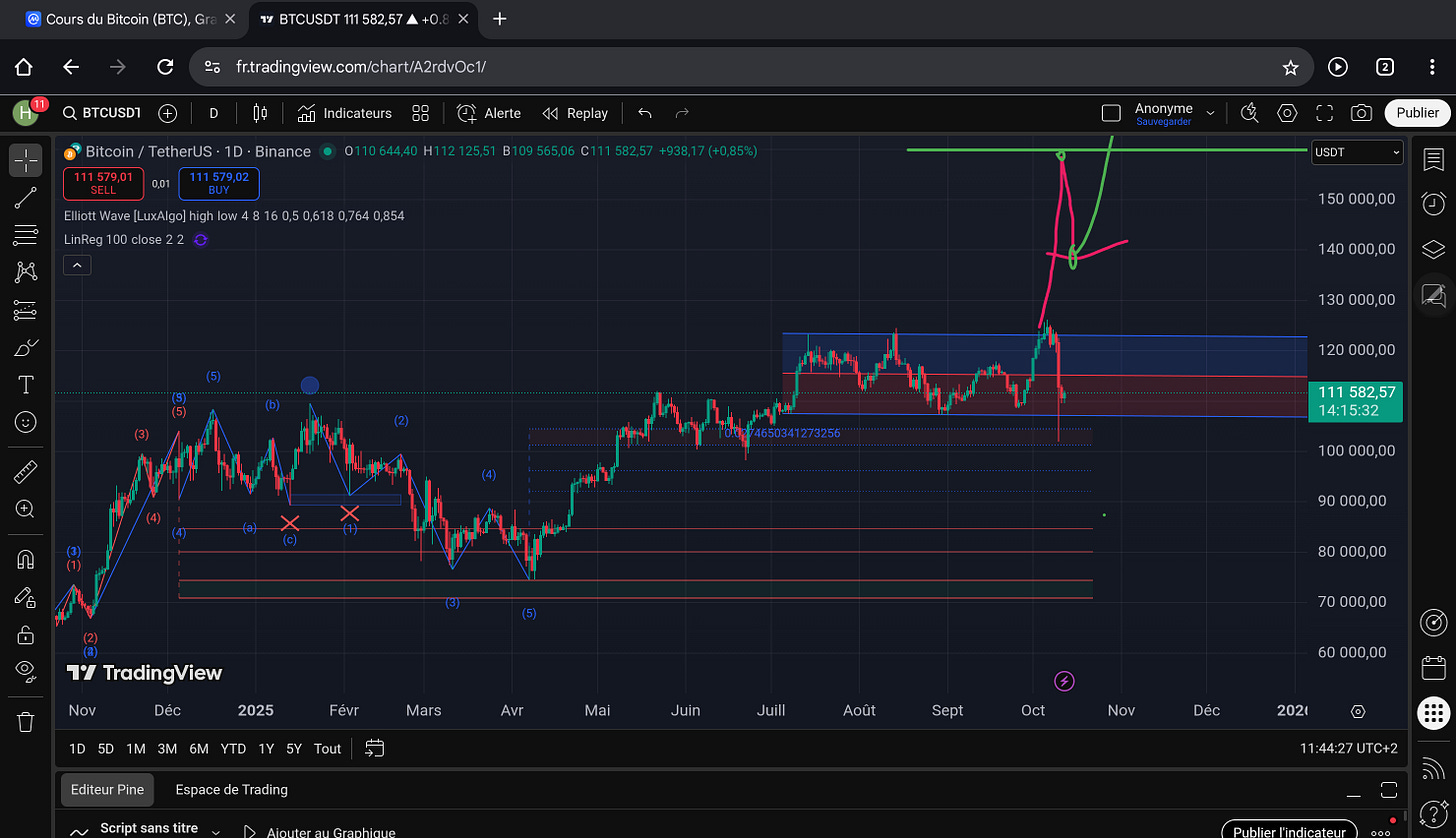Image resolution: width=1456 pixels, height=838 pixels.
Task: Open the ideas target icon panel
Action: 1433,623
